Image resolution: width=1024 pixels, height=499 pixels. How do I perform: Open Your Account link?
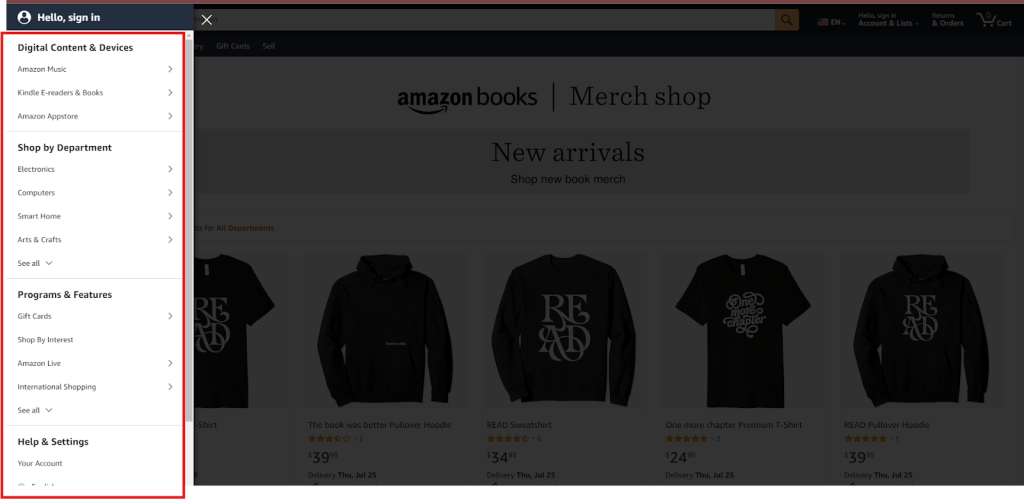coord(40,464)
